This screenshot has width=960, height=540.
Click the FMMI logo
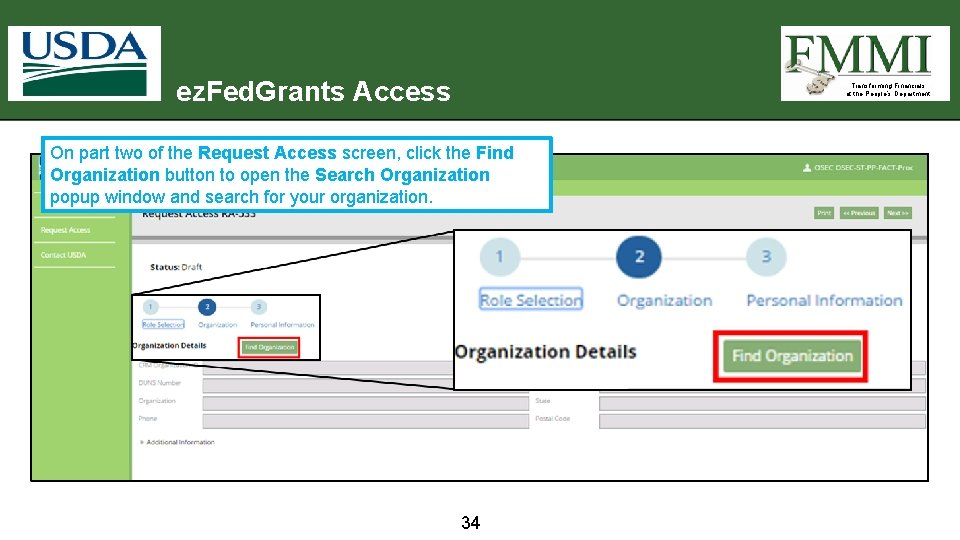point(865,63)
